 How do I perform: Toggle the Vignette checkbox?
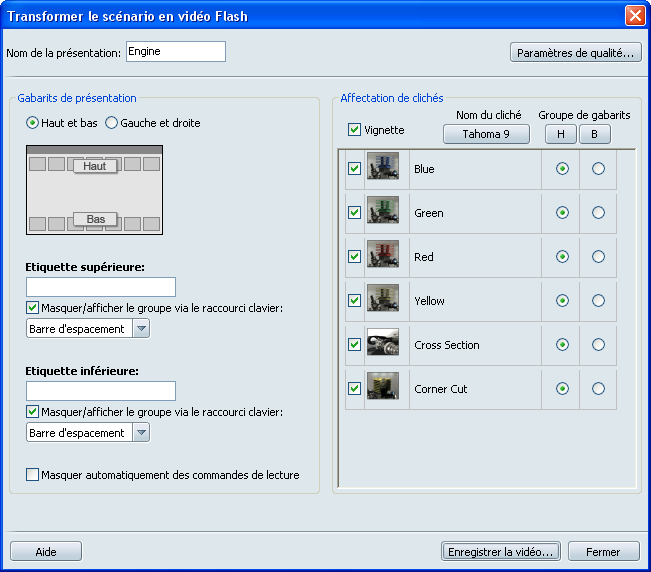click(354, 130)
